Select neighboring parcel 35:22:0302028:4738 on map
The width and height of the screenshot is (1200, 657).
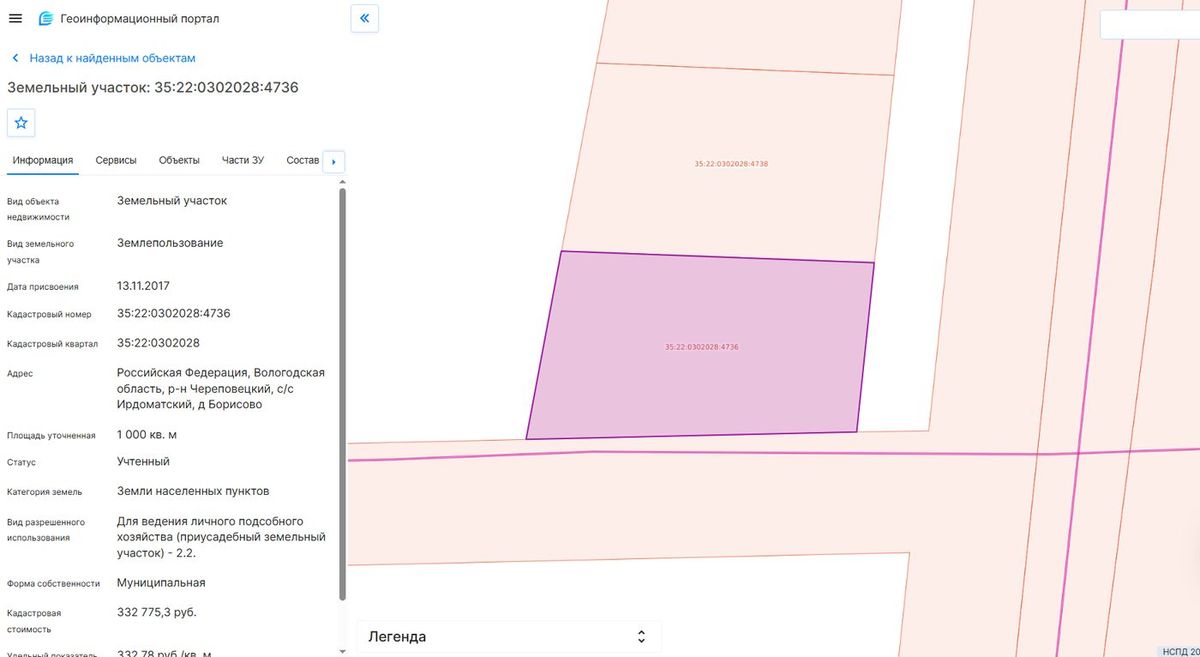(x=731, y=163)
